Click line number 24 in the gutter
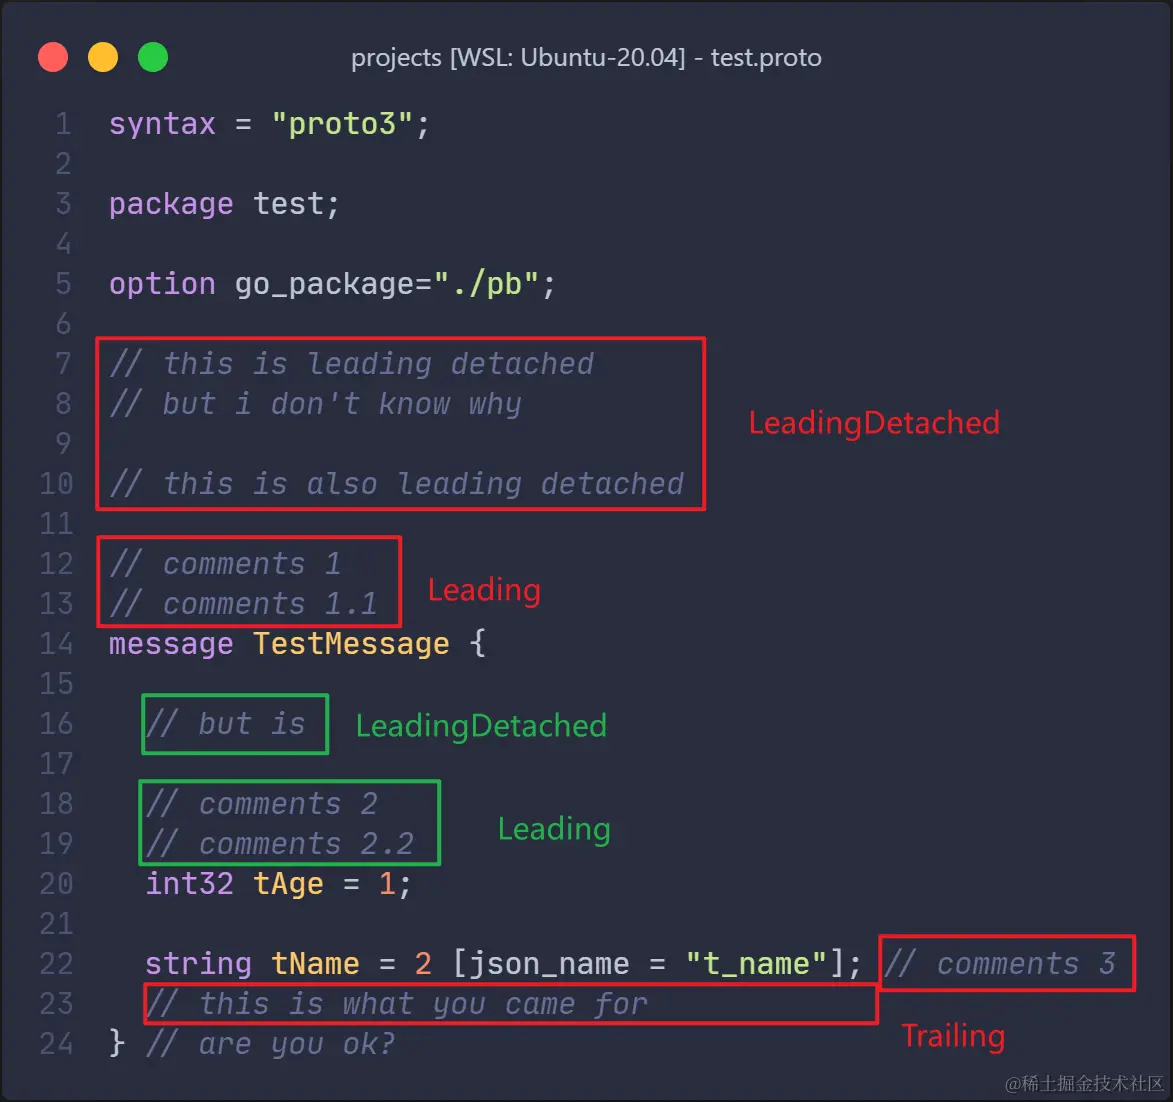1173x1102 pixels. click(x=56, y=1044)
